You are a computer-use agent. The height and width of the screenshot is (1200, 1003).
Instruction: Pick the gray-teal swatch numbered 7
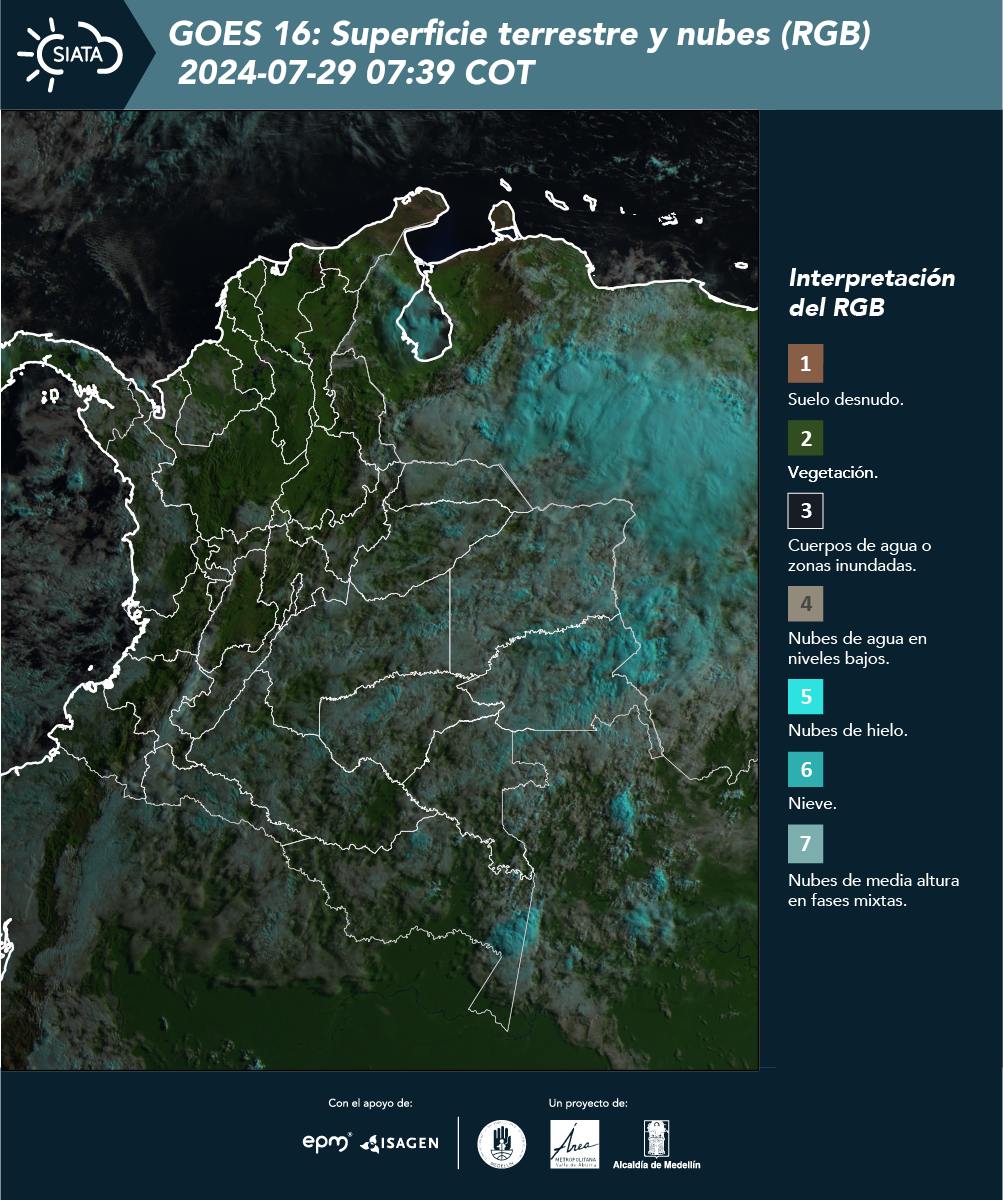(x=805, y=844)
